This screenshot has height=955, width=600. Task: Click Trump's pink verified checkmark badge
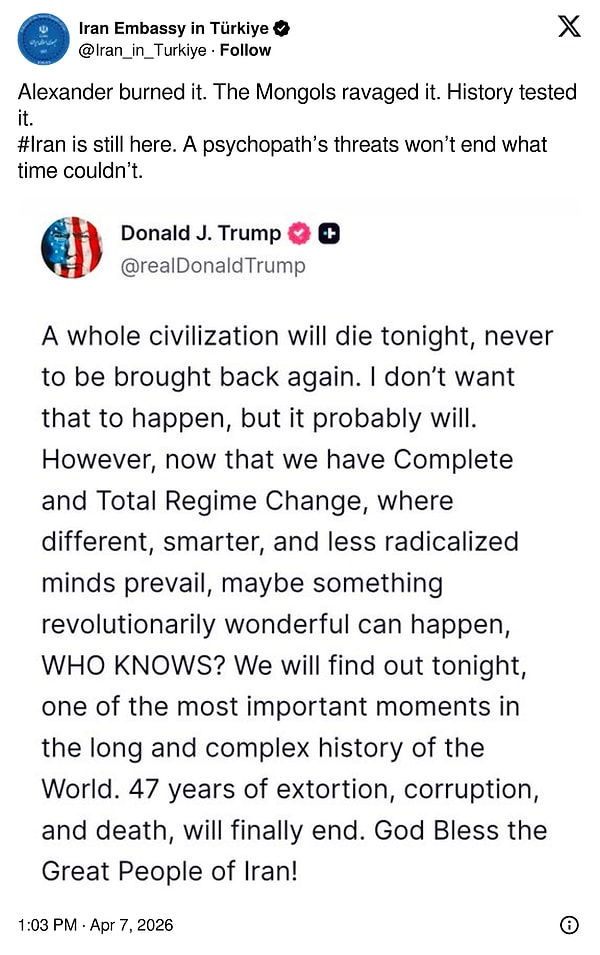(299, 234)
